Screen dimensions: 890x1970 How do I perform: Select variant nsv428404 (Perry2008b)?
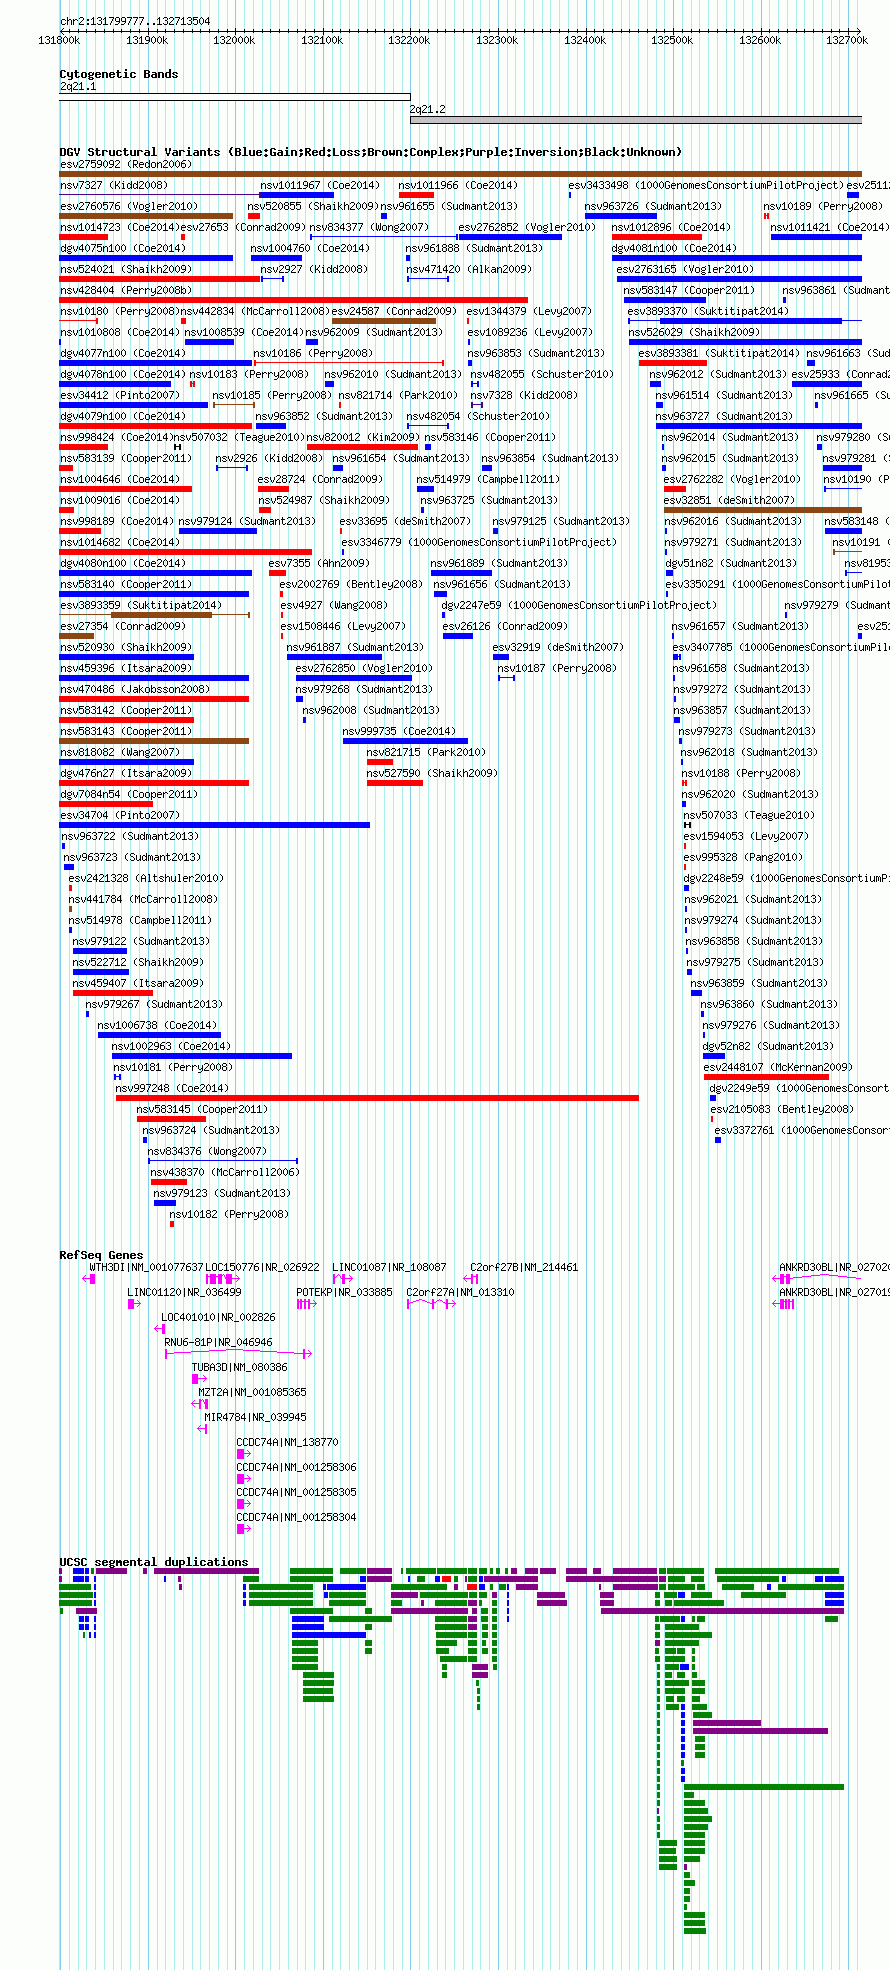[293, 300]
